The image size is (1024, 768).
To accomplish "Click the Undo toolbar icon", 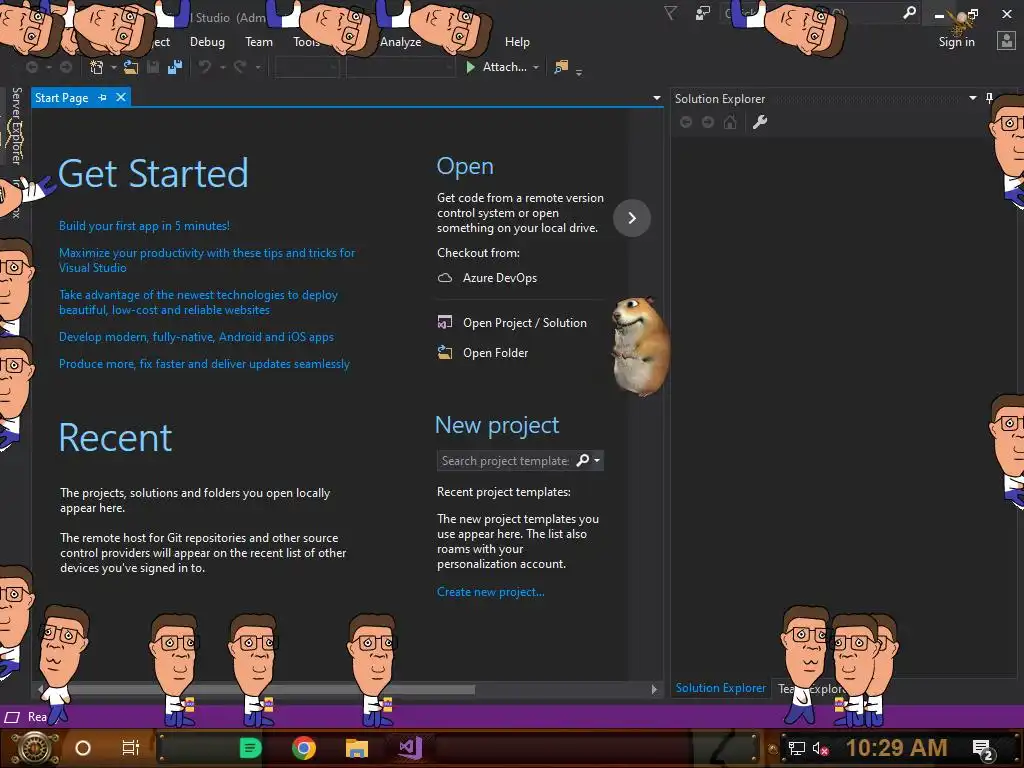I will (x=205, y=67).
